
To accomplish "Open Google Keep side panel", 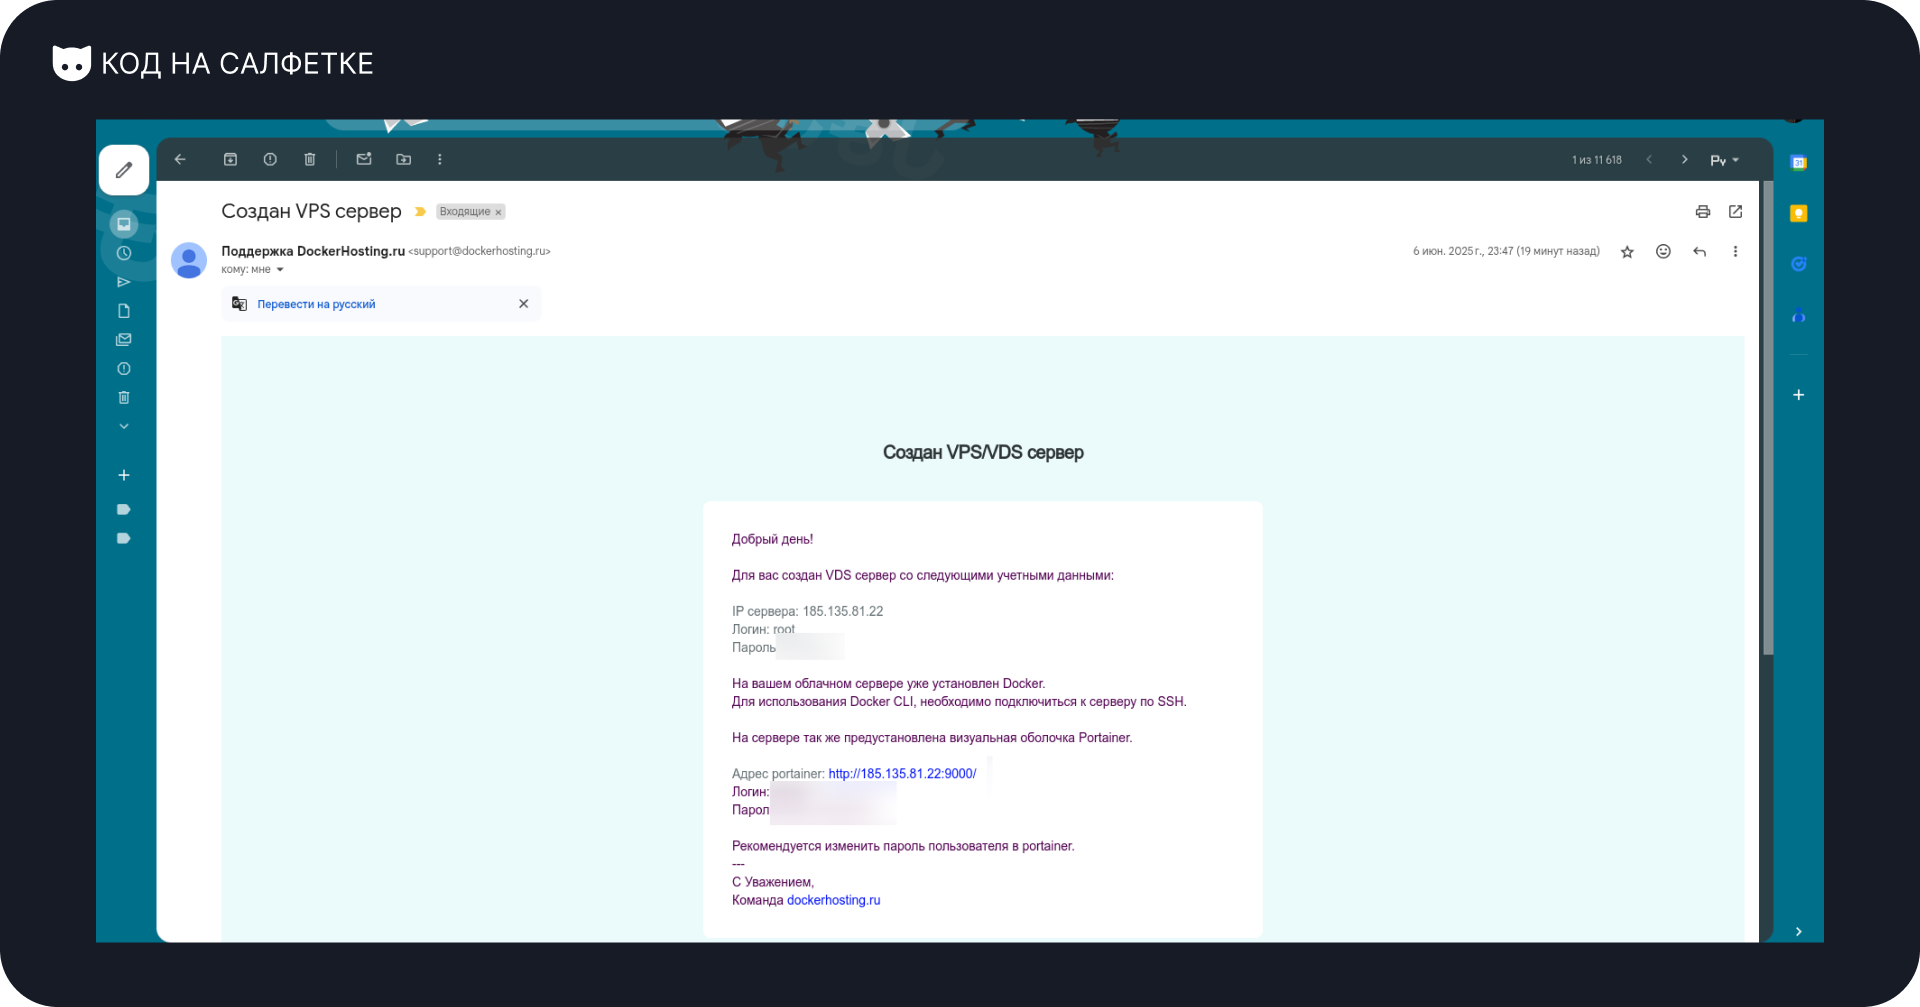I will [x=1798, y=213].
